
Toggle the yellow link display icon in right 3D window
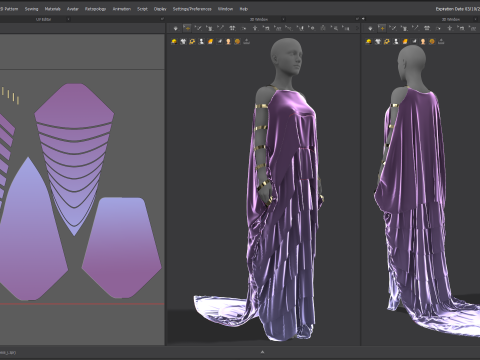(387, 41)
